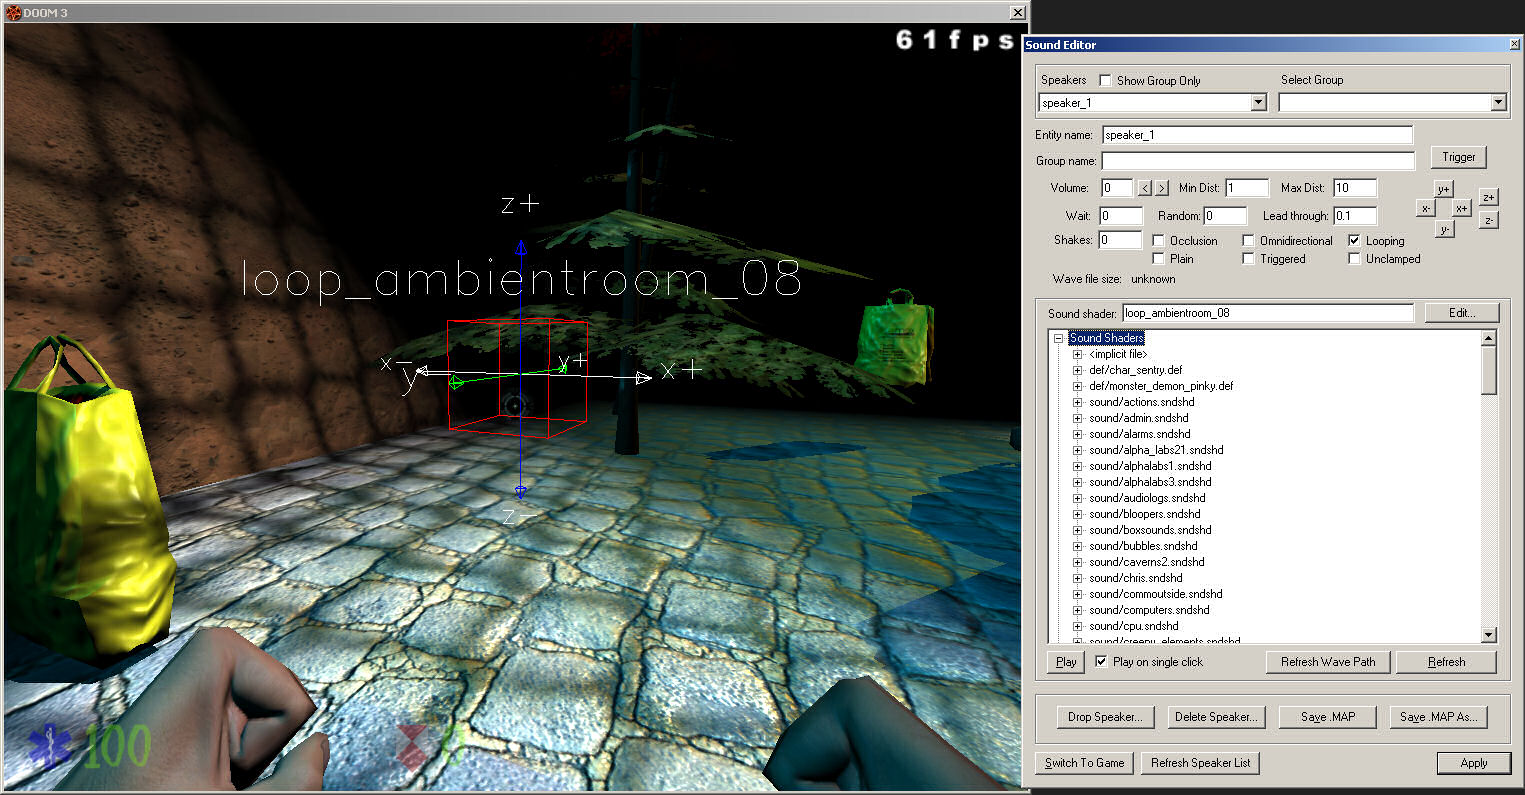This screenshot has width=1525, height=795.
Task: Expand the def/monster_demon_pinky.def node
Action: pos(1078,386)
